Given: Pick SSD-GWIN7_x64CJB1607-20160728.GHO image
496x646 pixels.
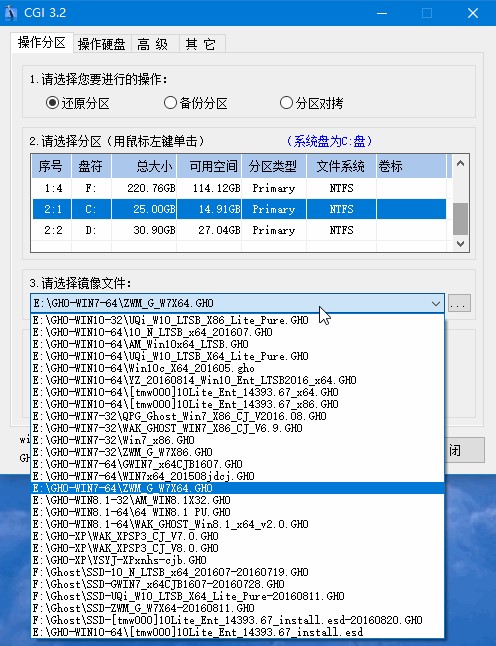Looking at the screenshot, I should coord(238,584).
